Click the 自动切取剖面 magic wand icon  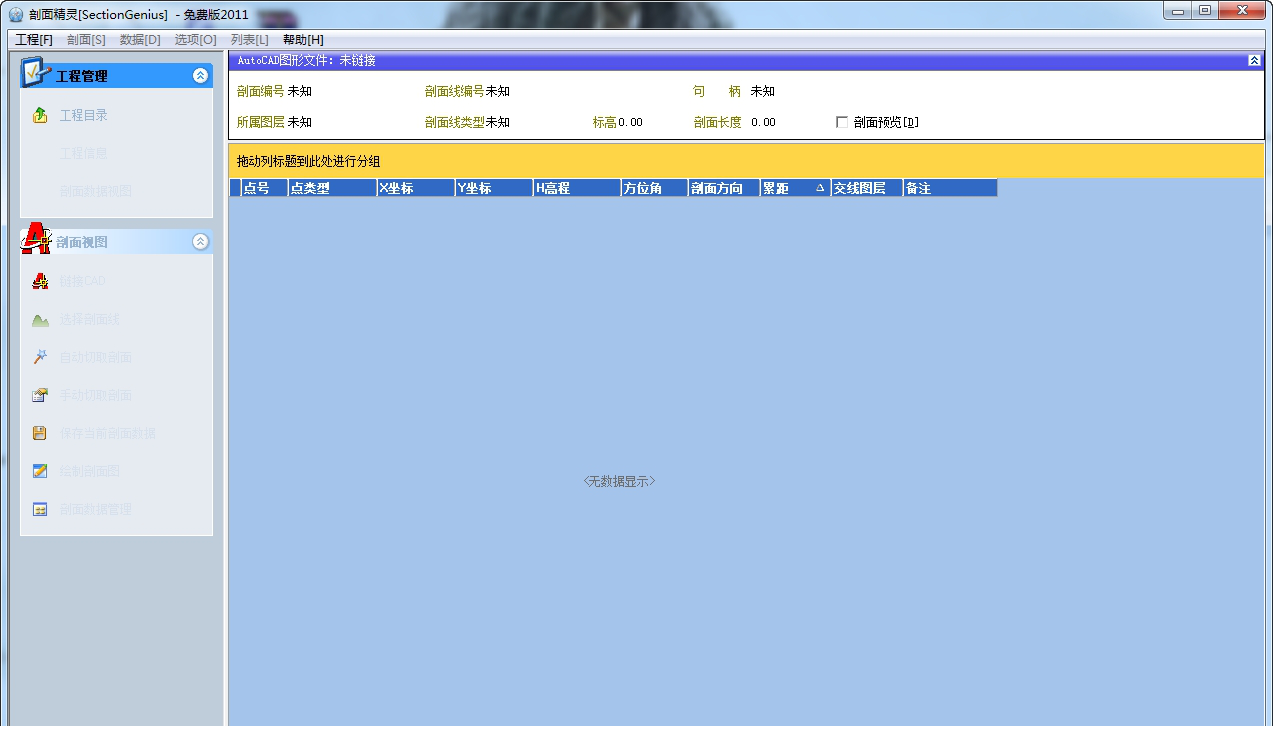[x=40, y=357]
